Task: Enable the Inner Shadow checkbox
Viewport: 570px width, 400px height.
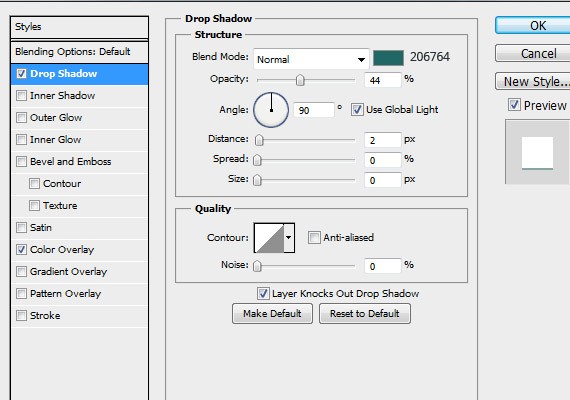Action: click(x=21, y=96)
